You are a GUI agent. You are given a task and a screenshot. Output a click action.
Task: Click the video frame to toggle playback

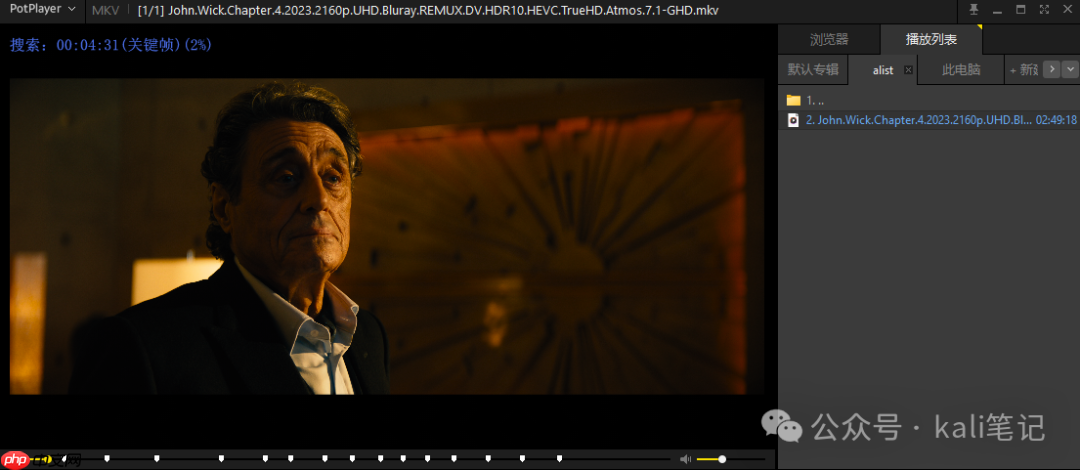click(x=386, y=236)
